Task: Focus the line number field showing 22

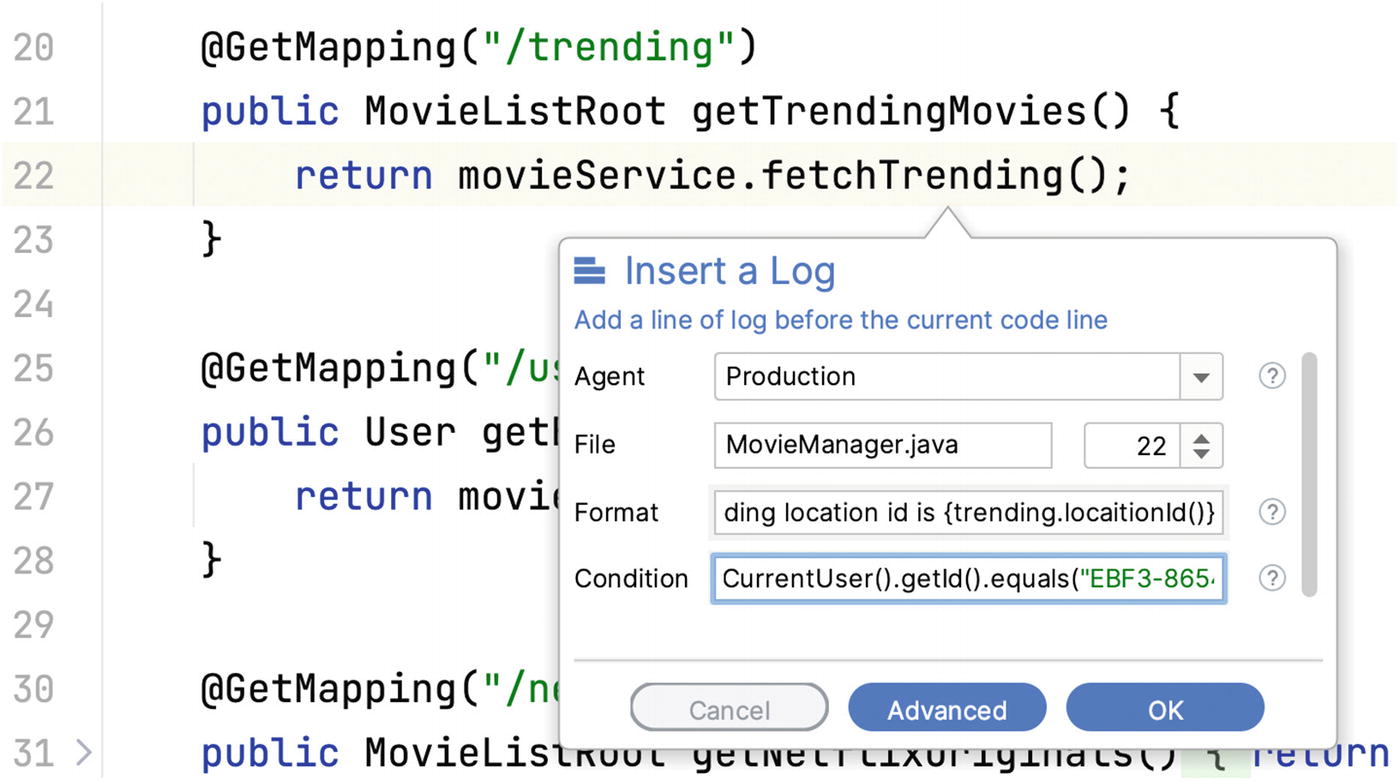Action: click(1132, 446)
